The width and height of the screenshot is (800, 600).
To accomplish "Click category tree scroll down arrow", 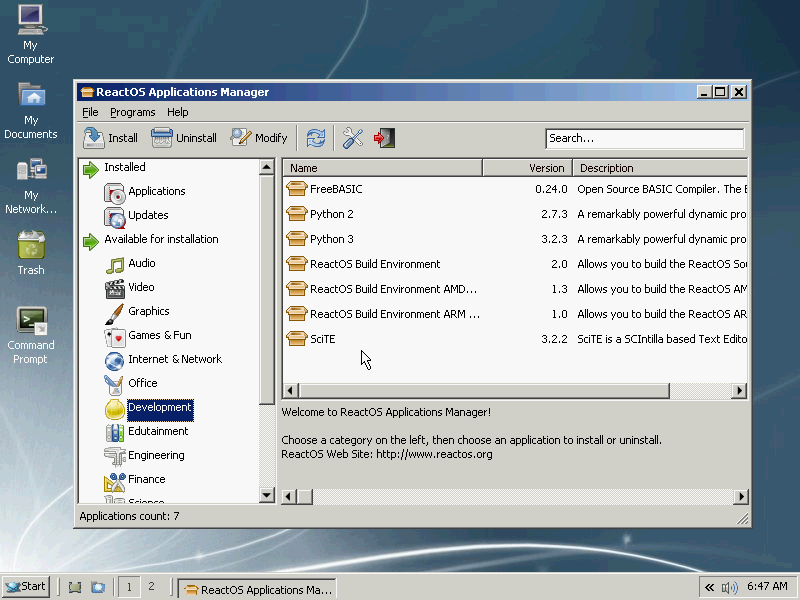I will 267,495.
